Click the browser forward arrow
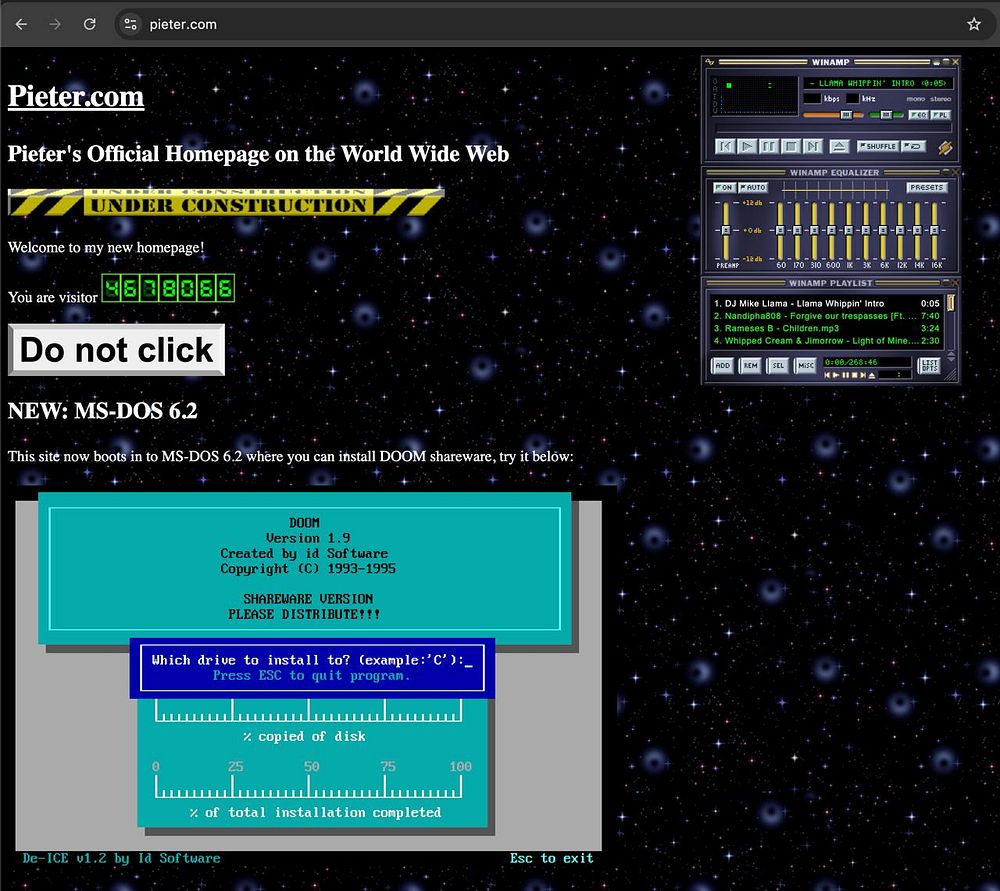Image resolution: width=1000 pixels, height=891 pixels. pos(55,24)
